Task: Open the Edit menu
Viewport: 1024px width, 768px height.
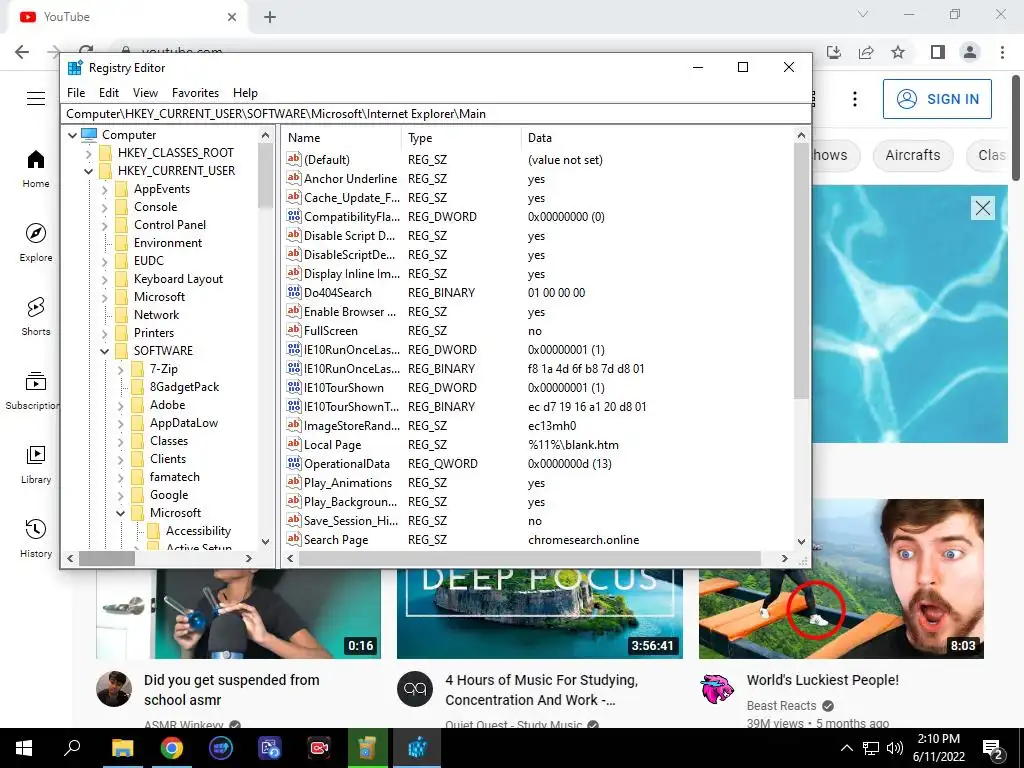Action: pos(108,93)
